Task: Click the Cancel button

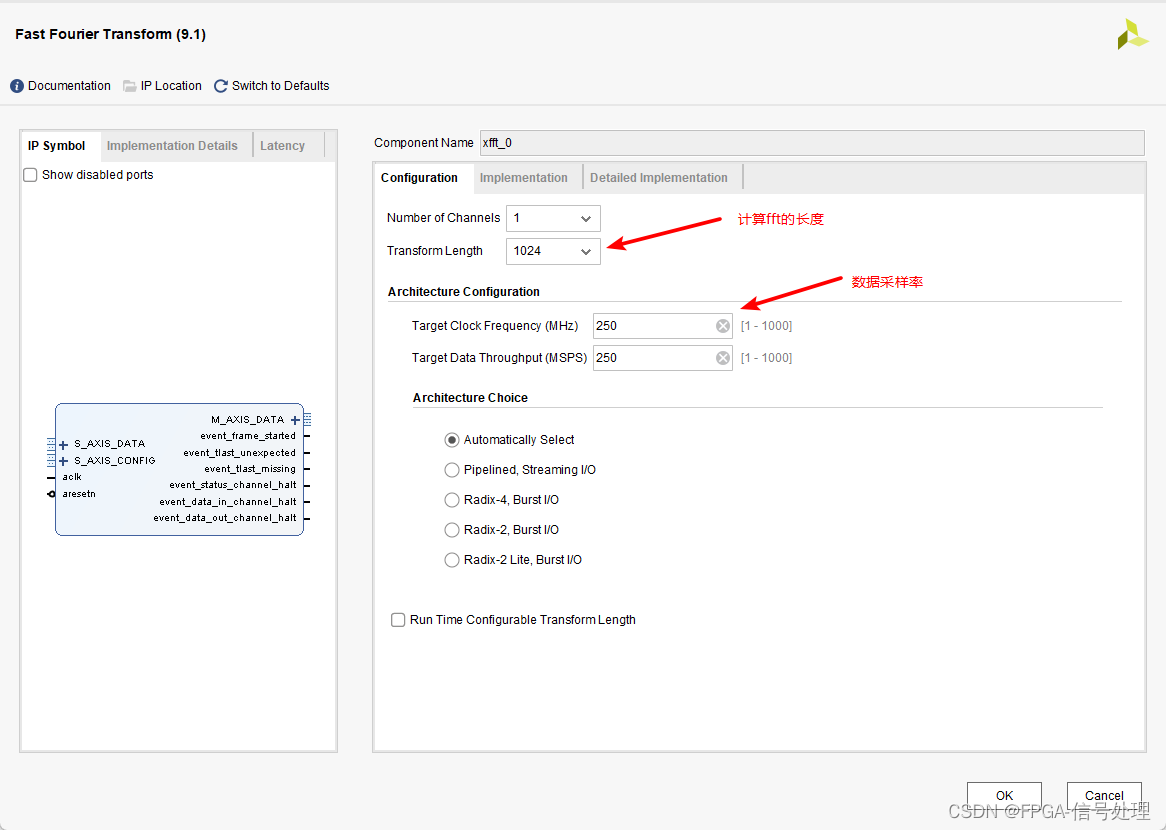Action: click(1104, 795)
